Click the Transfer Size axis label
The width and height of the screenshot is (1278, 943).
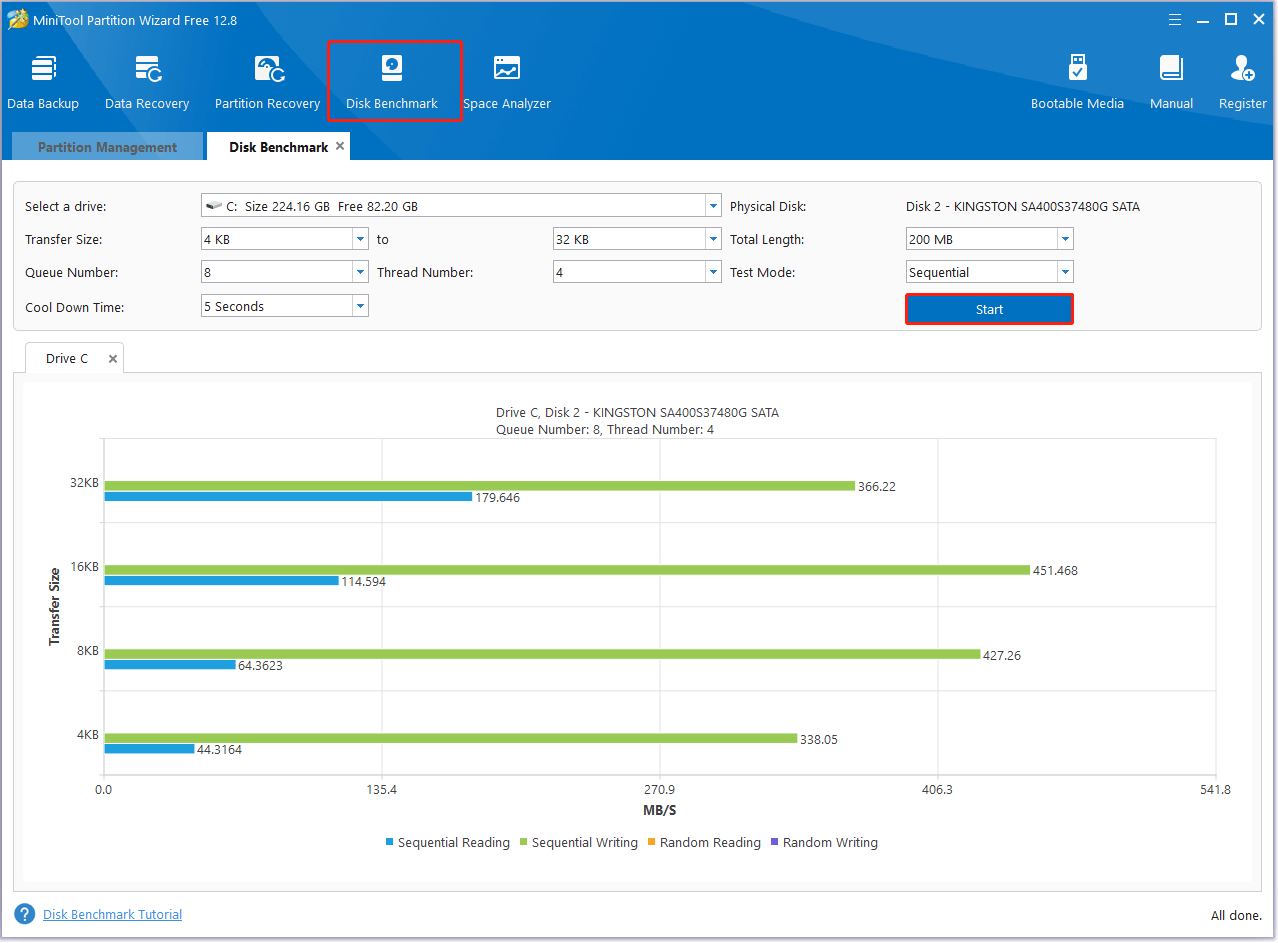(x=55, y=606)
